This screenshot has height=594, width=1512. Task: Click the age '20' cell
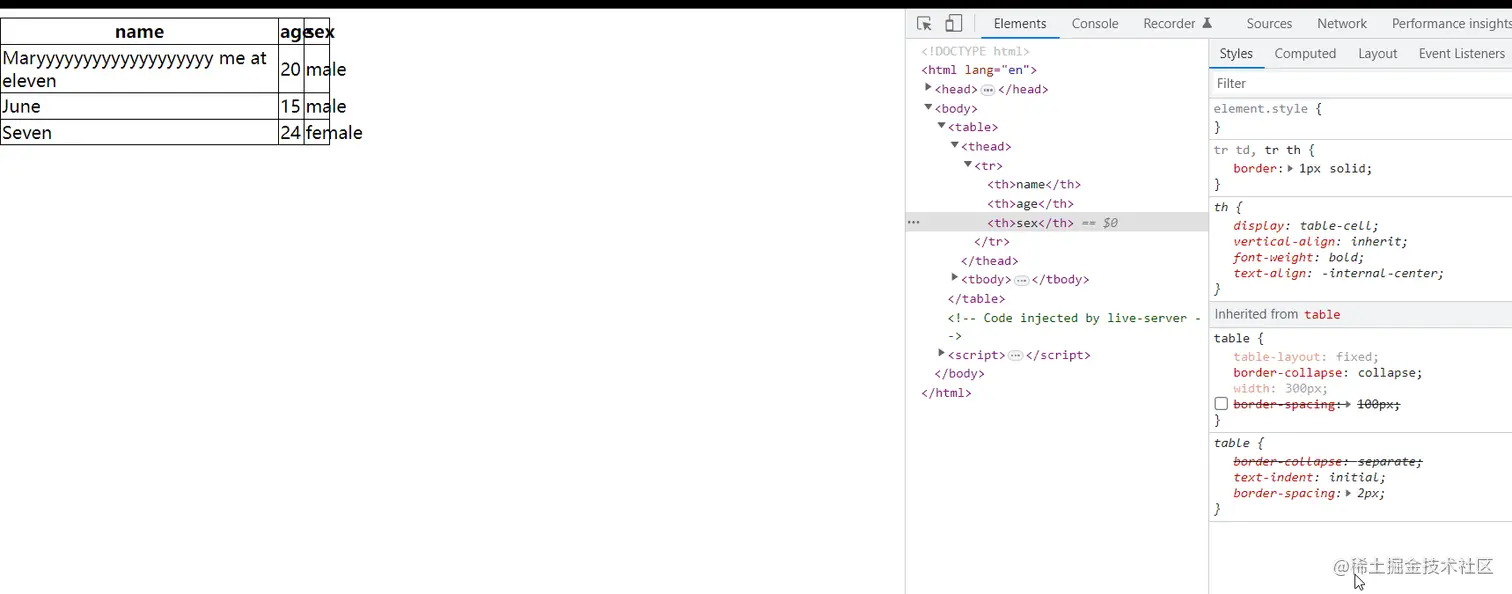click(291, 69)
